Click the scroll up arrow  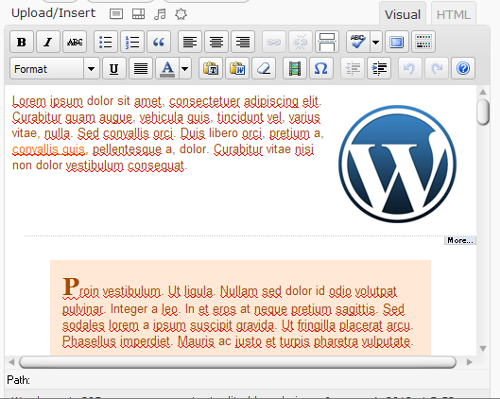(x=483, y=92)
